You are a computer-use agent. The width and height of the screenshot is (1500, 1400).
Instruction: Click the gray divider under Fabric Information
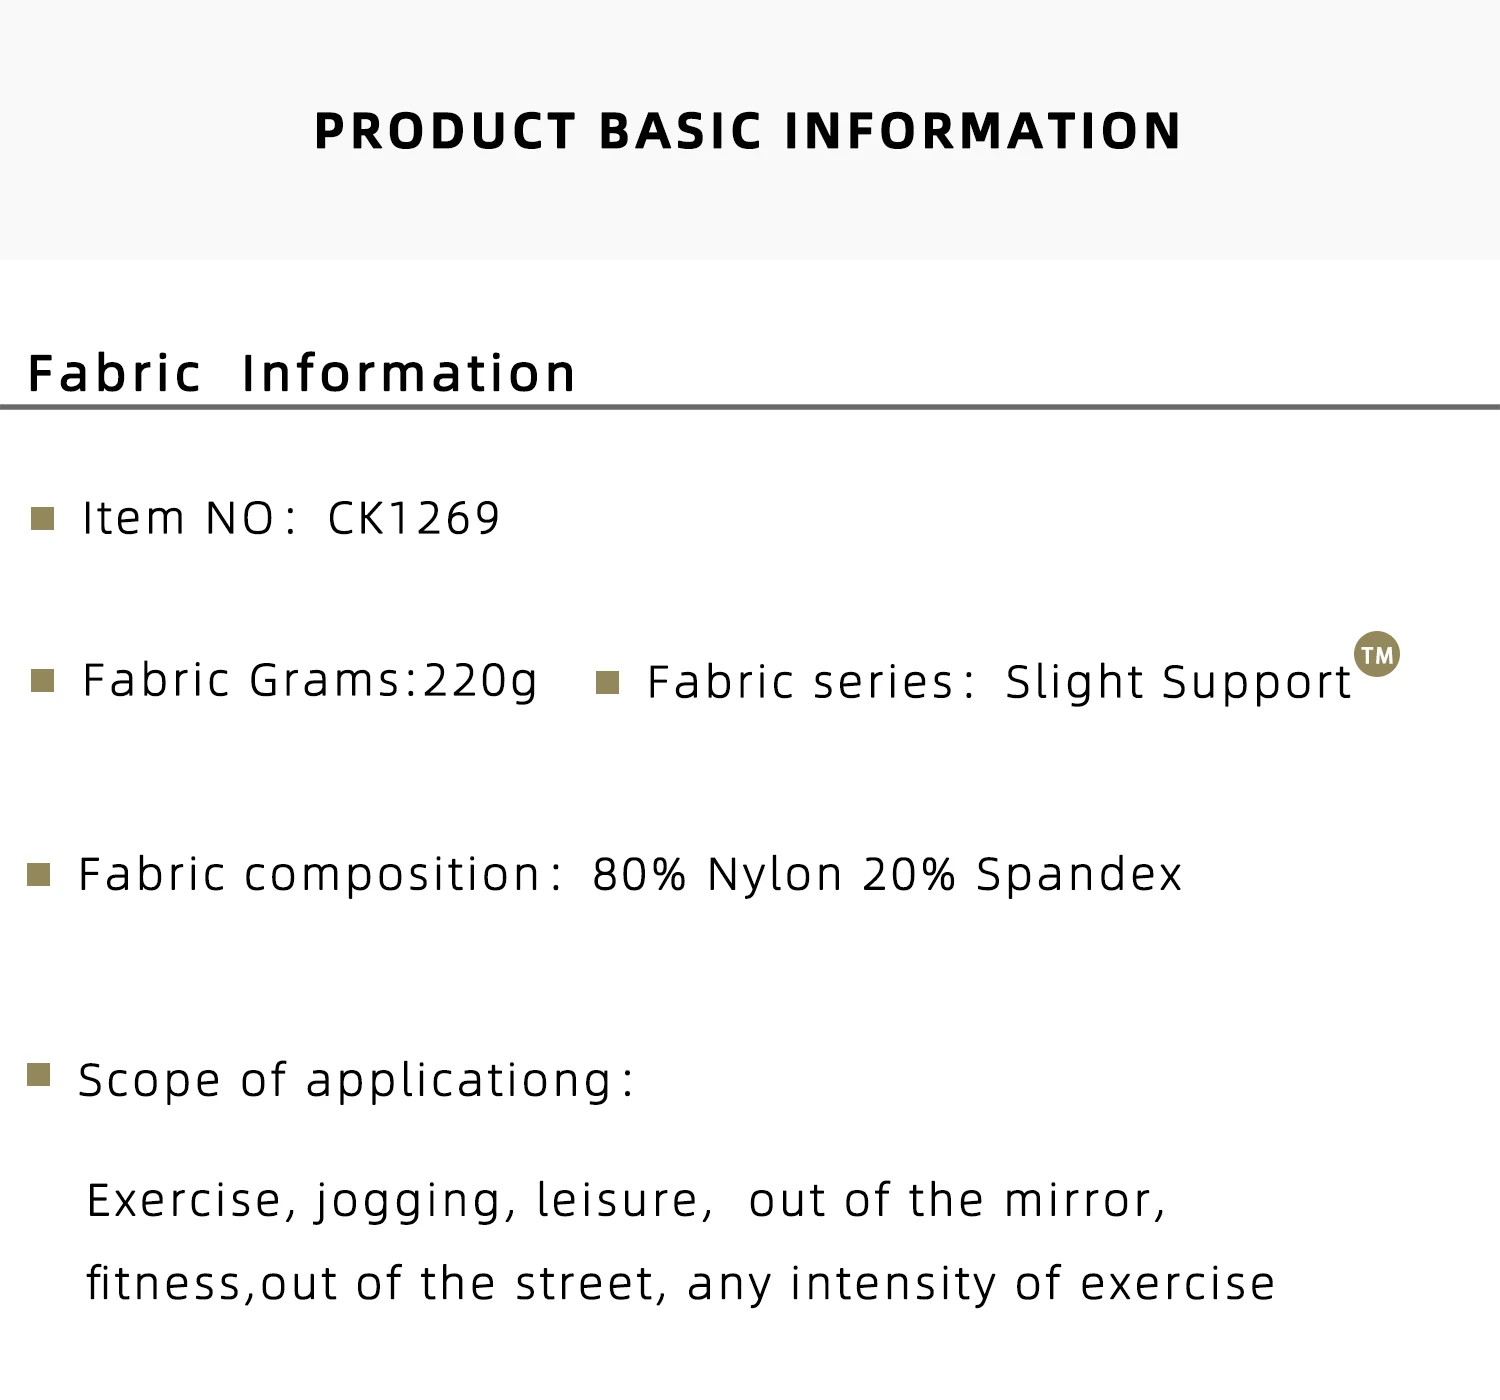coord(750,407)
